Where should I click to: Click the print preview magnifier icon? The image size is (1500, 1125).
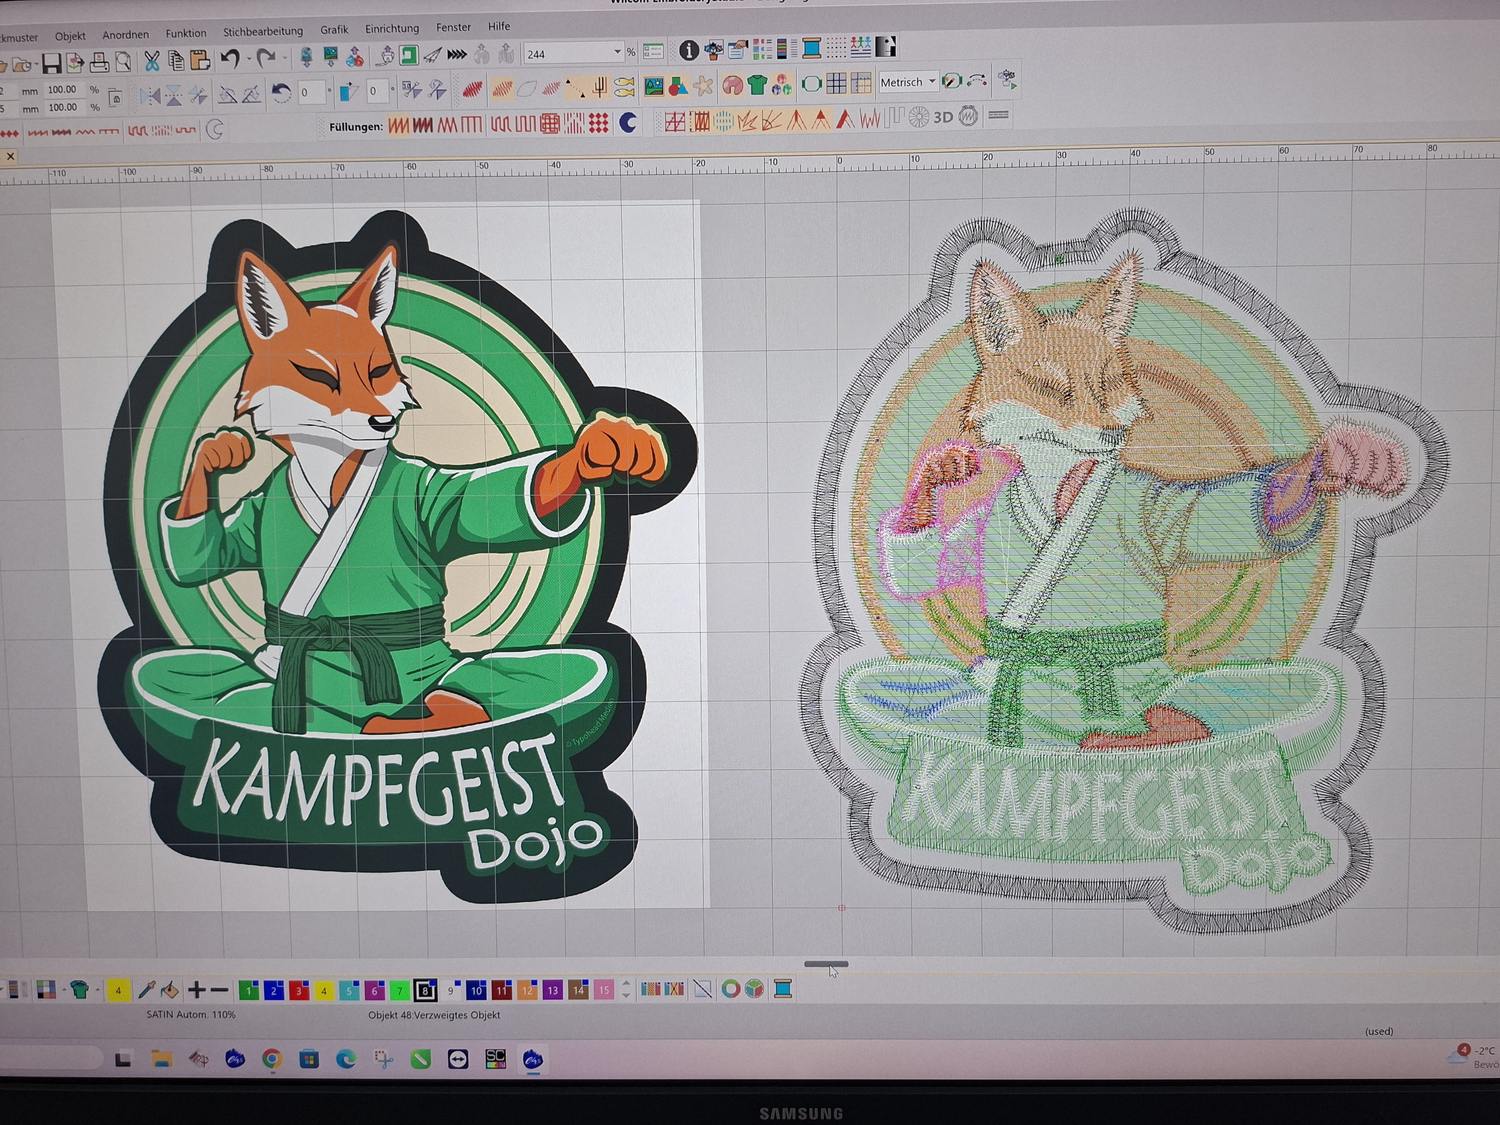tap(123, 63)
